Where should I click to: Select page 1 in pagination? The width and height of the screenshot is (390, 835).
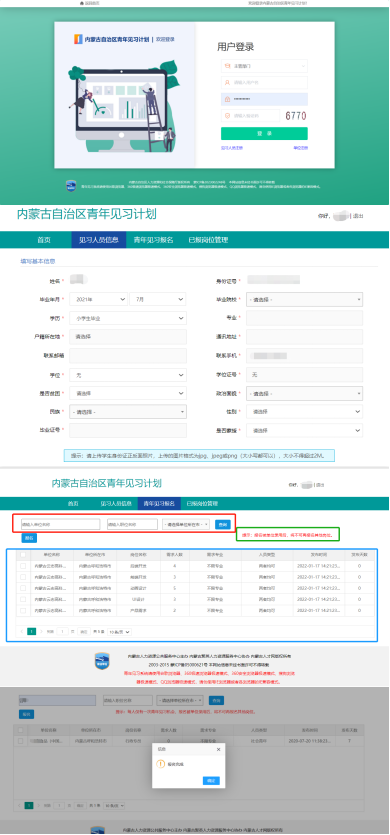[31, 632]
